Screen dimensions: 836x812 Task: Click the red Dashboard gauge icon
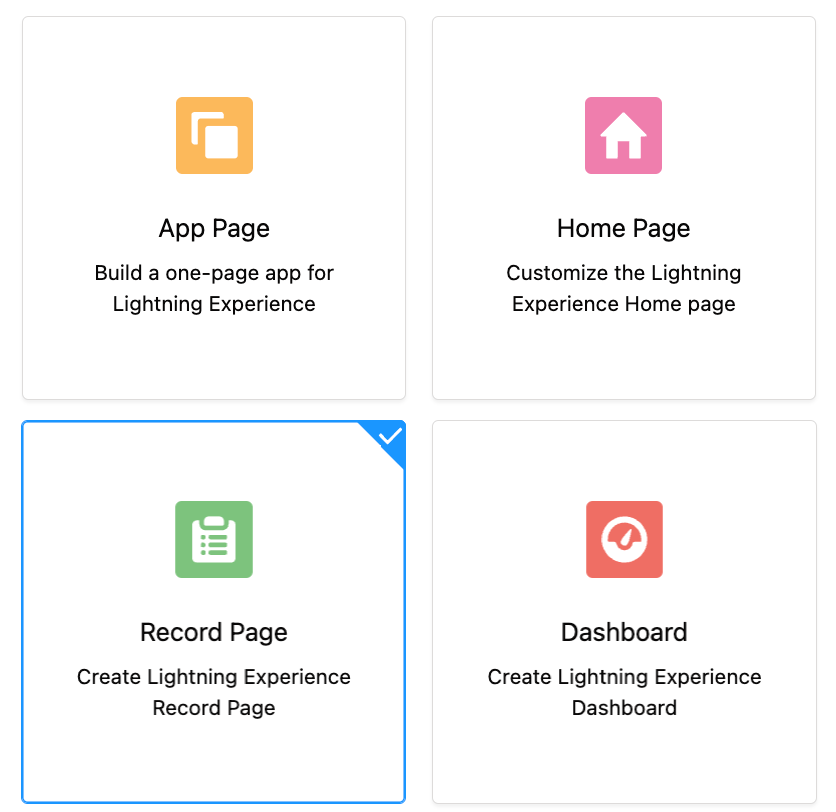[x=624, y=539]
